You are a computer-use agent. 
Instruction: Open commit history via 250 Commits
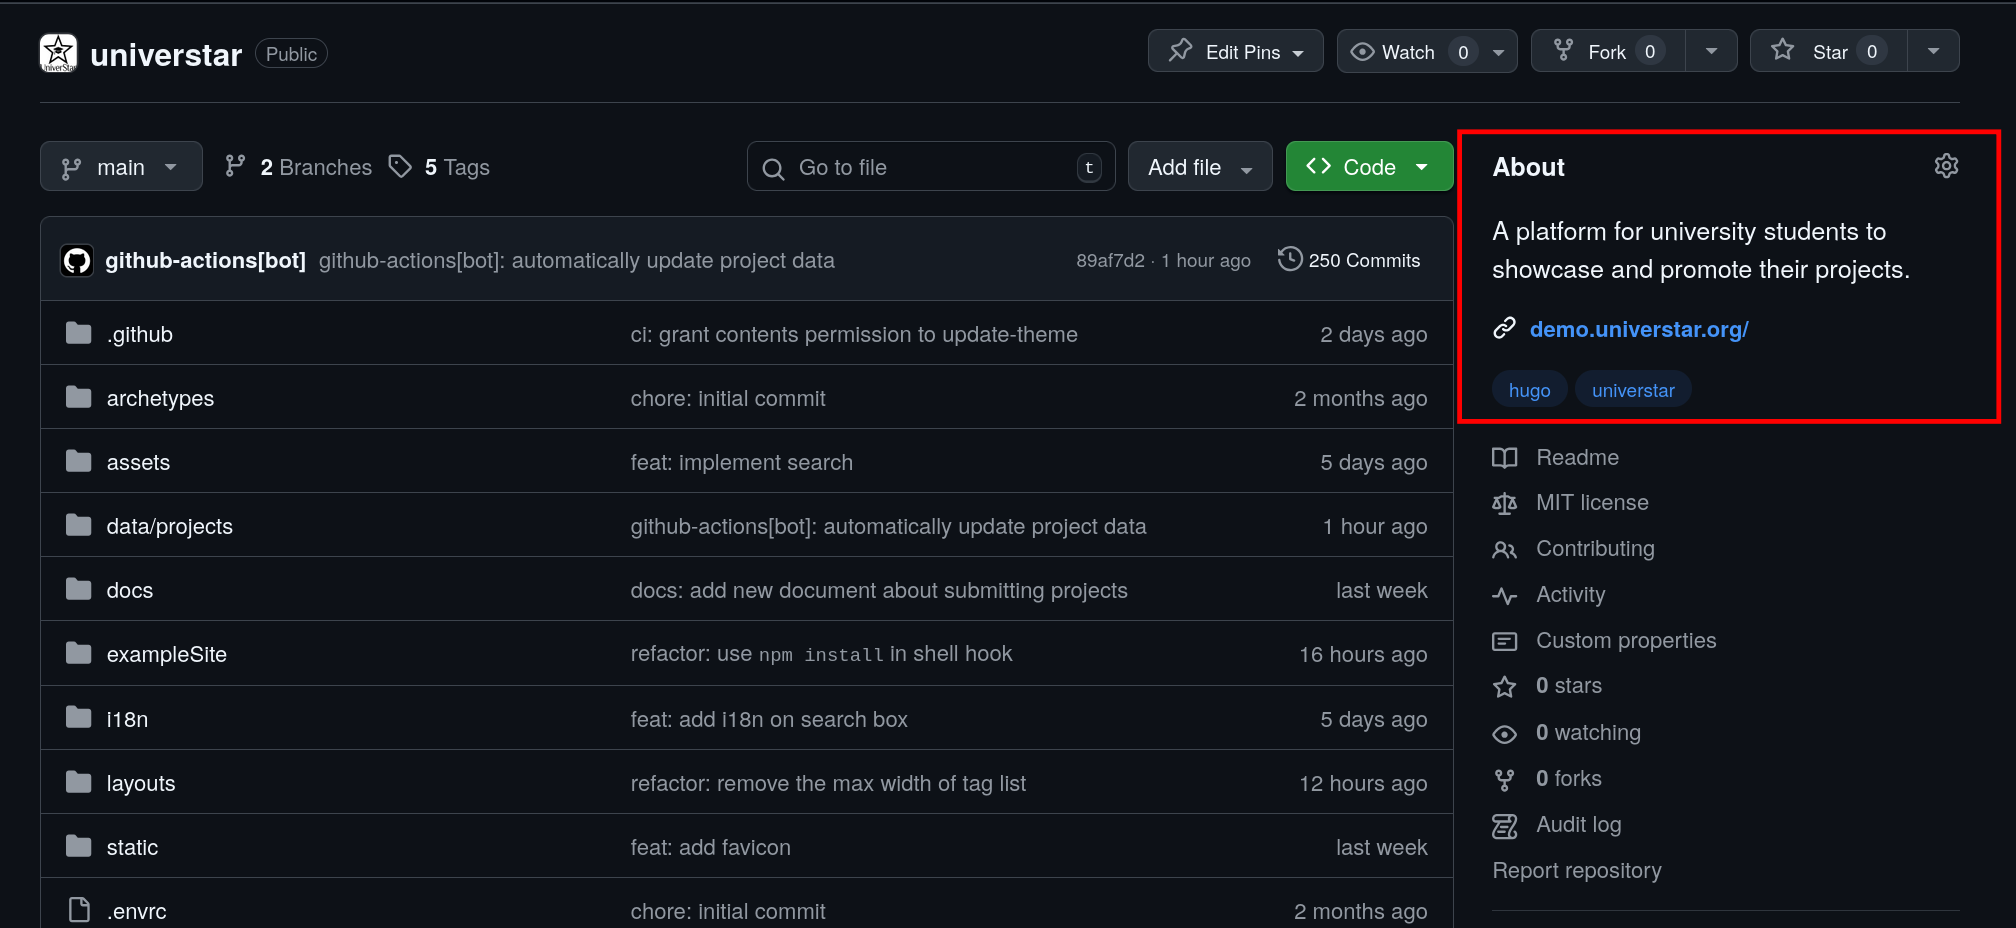pyautogui.click(x=1349, y=261)
